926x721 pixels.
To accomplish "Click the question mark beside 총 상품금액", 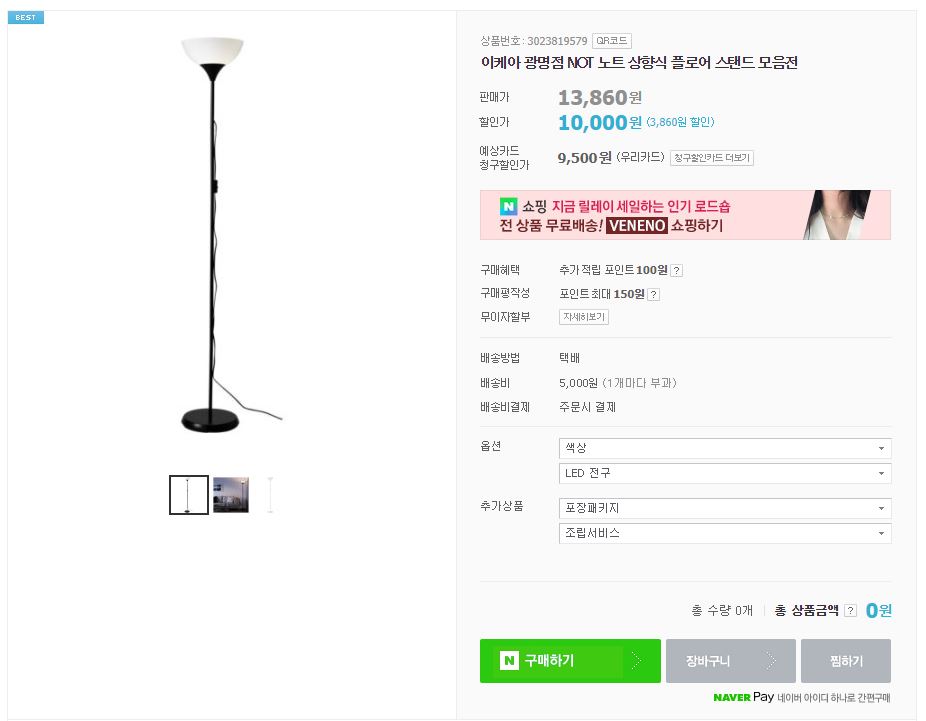I will 850,611.
